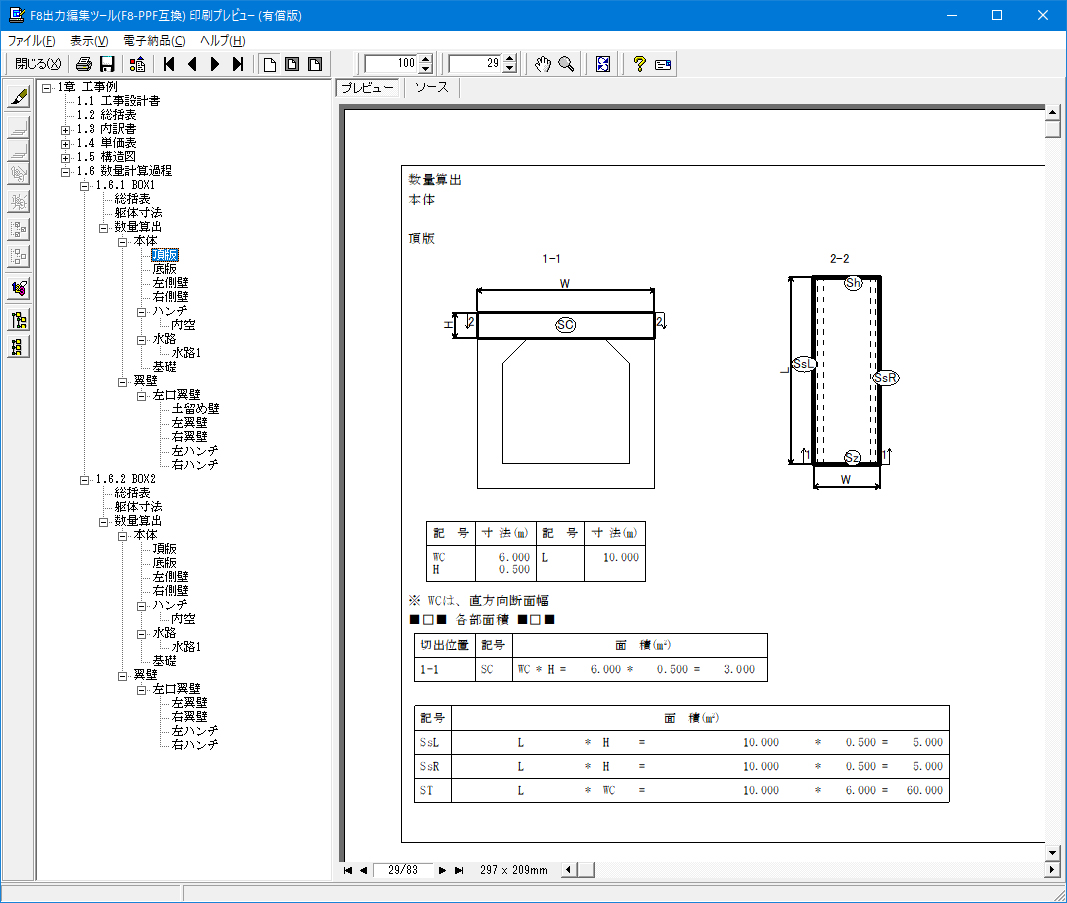The width and height of the screenshot is (1067, 903).
Task: Select 1.1 工事設計書 in tree
Action: pos(118,101)
